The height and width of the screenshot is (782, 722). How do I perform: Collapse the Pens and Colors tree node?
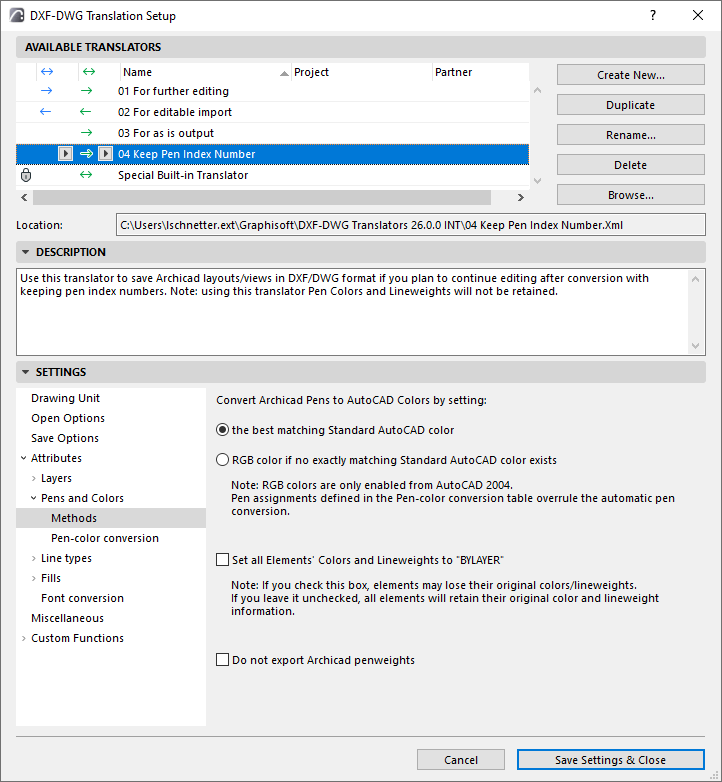click(33, 498)
